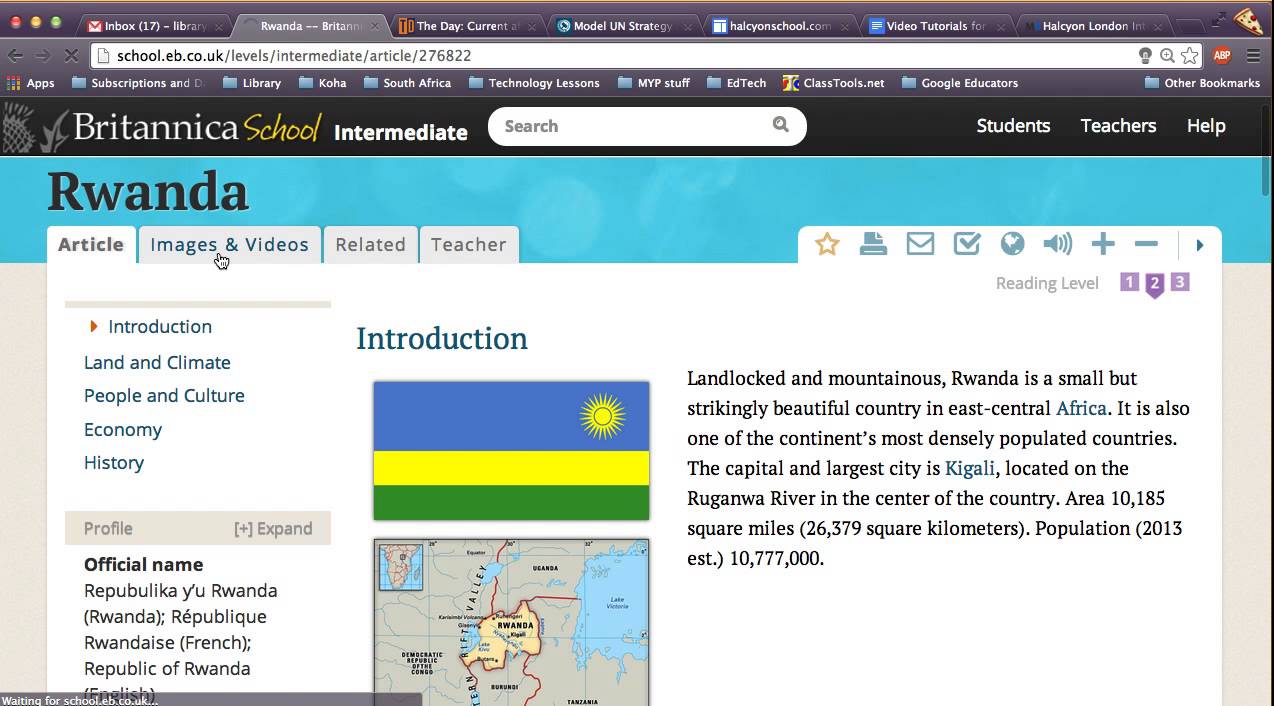Click the search magnifier icon

pyautogui.click(x=781, y=125)
